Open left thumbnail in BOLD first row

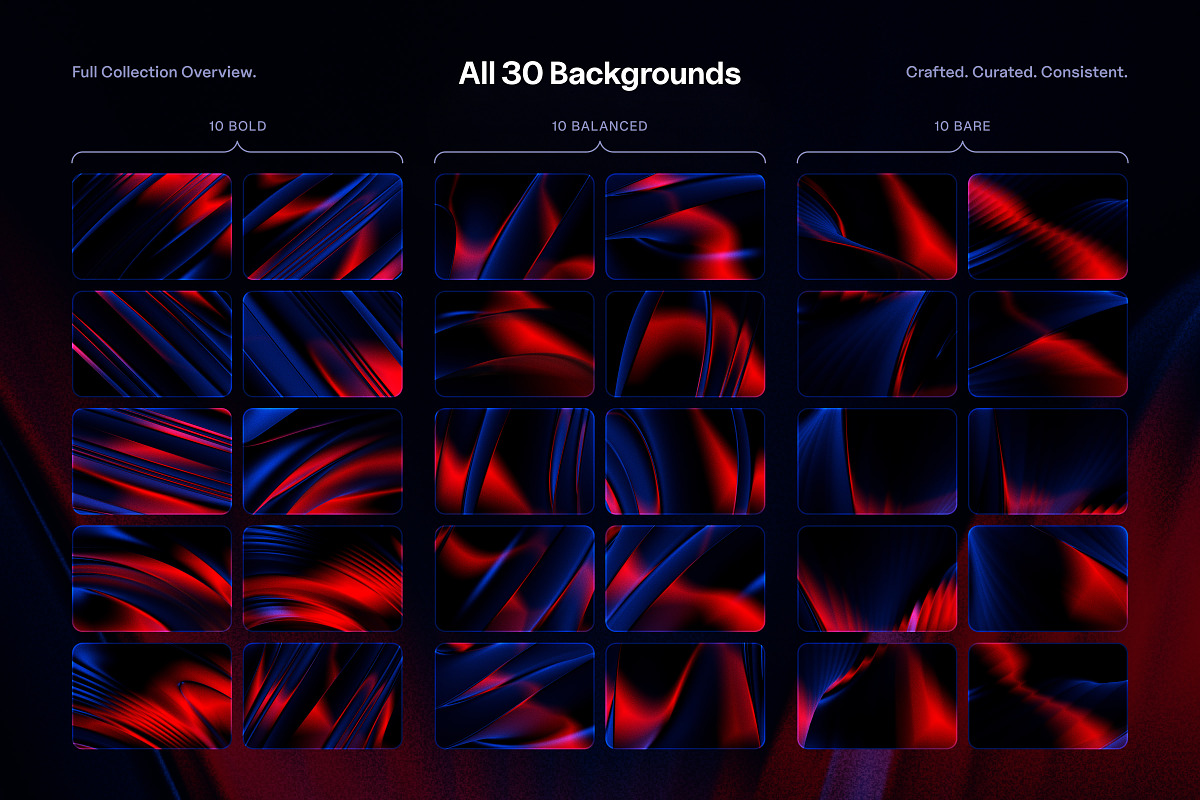click(x=152, y=227)
